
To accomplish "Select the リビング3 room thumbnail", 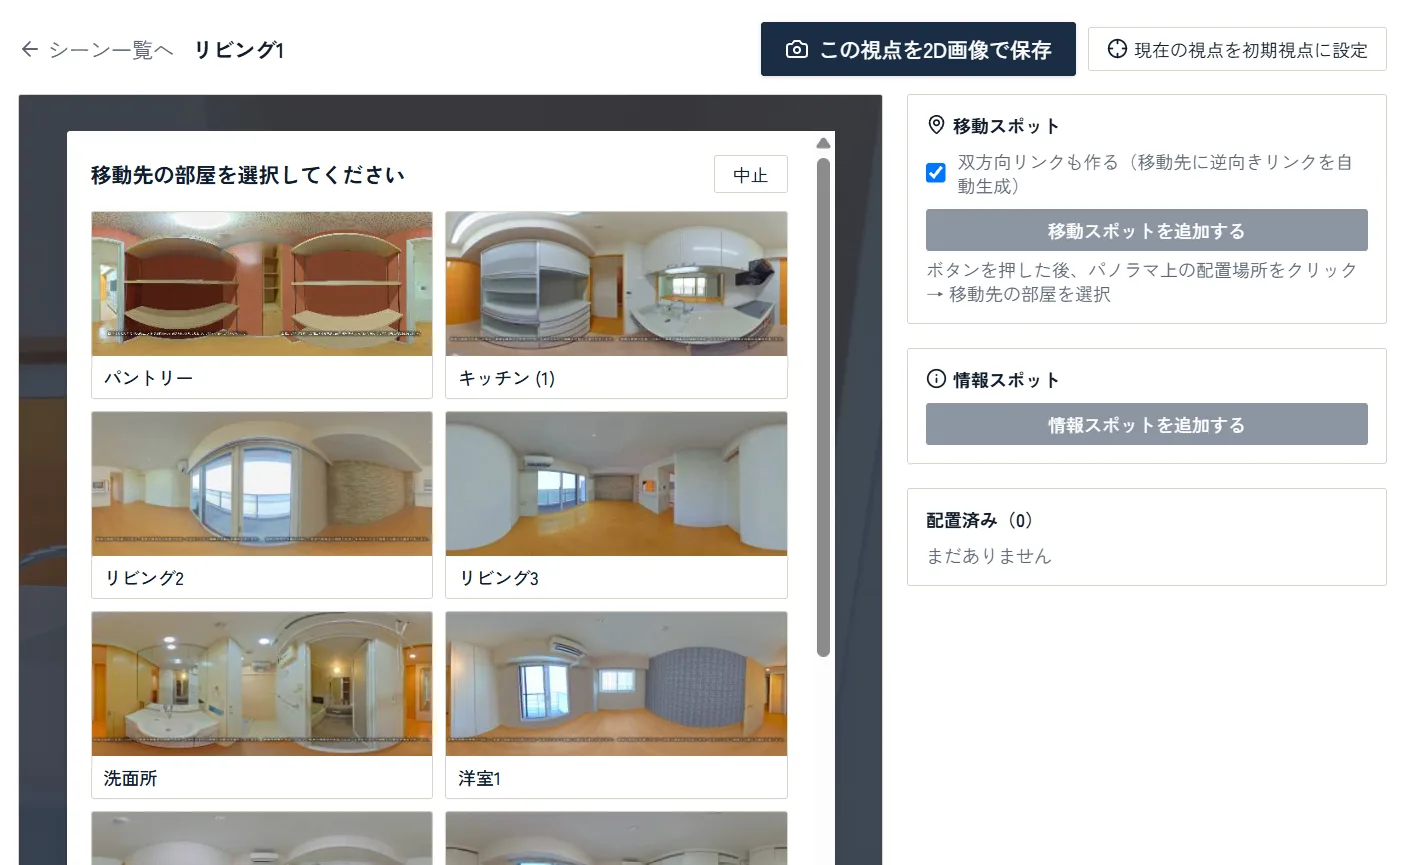I will click(616, 484).
